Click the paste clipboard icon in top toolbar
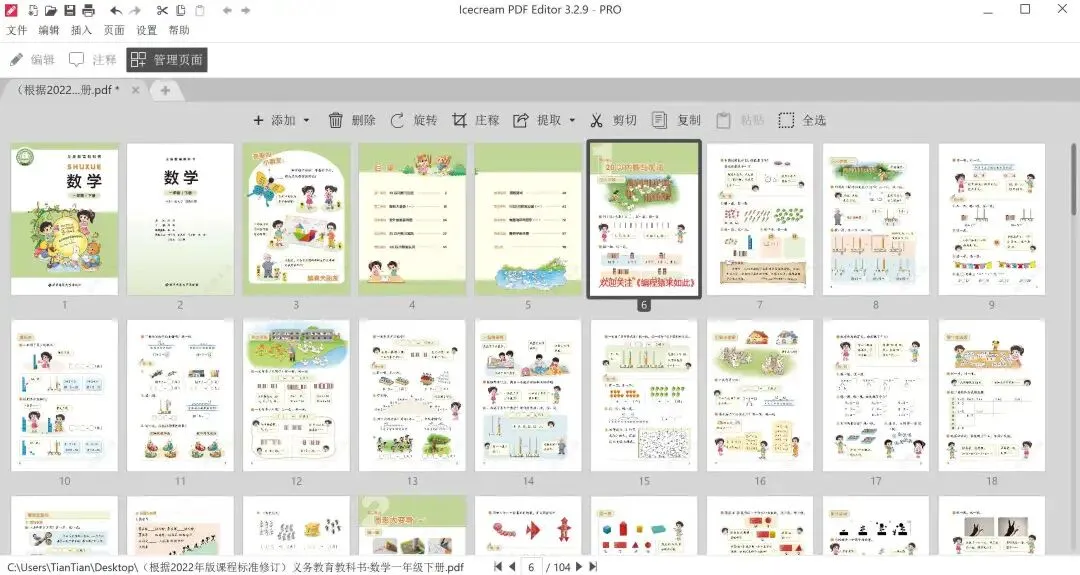This screenshot has height=575, width=1080. [200, 10]
